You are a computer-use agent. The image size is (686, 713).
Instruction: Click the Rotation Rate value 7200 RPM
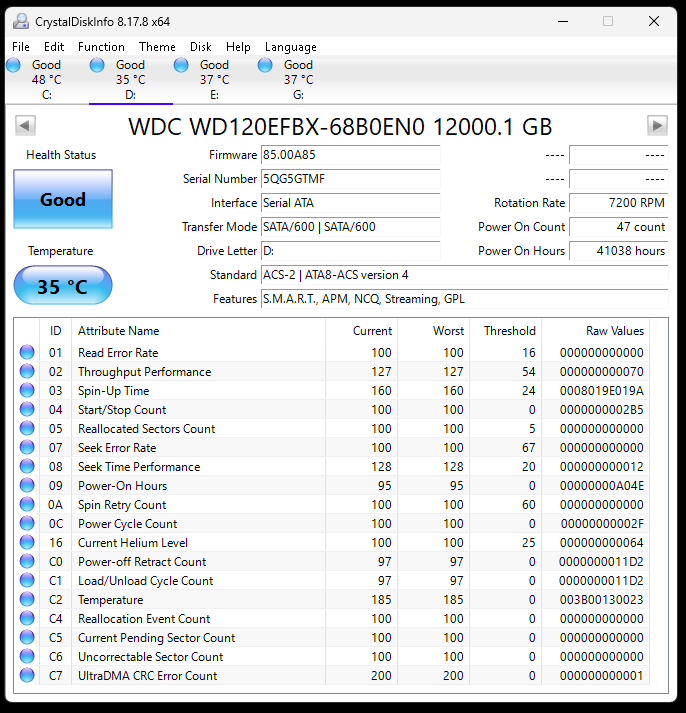pos(619,203)
